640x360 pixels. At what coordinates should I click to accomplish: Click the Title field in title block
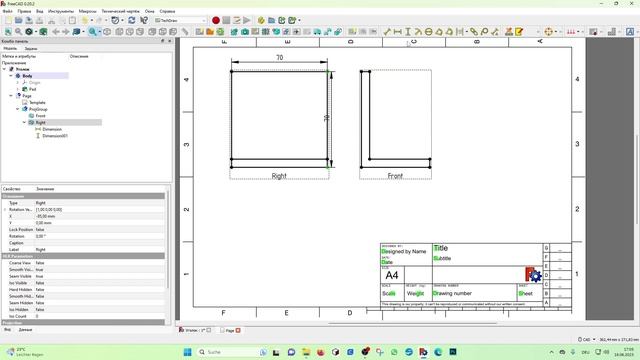pos(441,248)
